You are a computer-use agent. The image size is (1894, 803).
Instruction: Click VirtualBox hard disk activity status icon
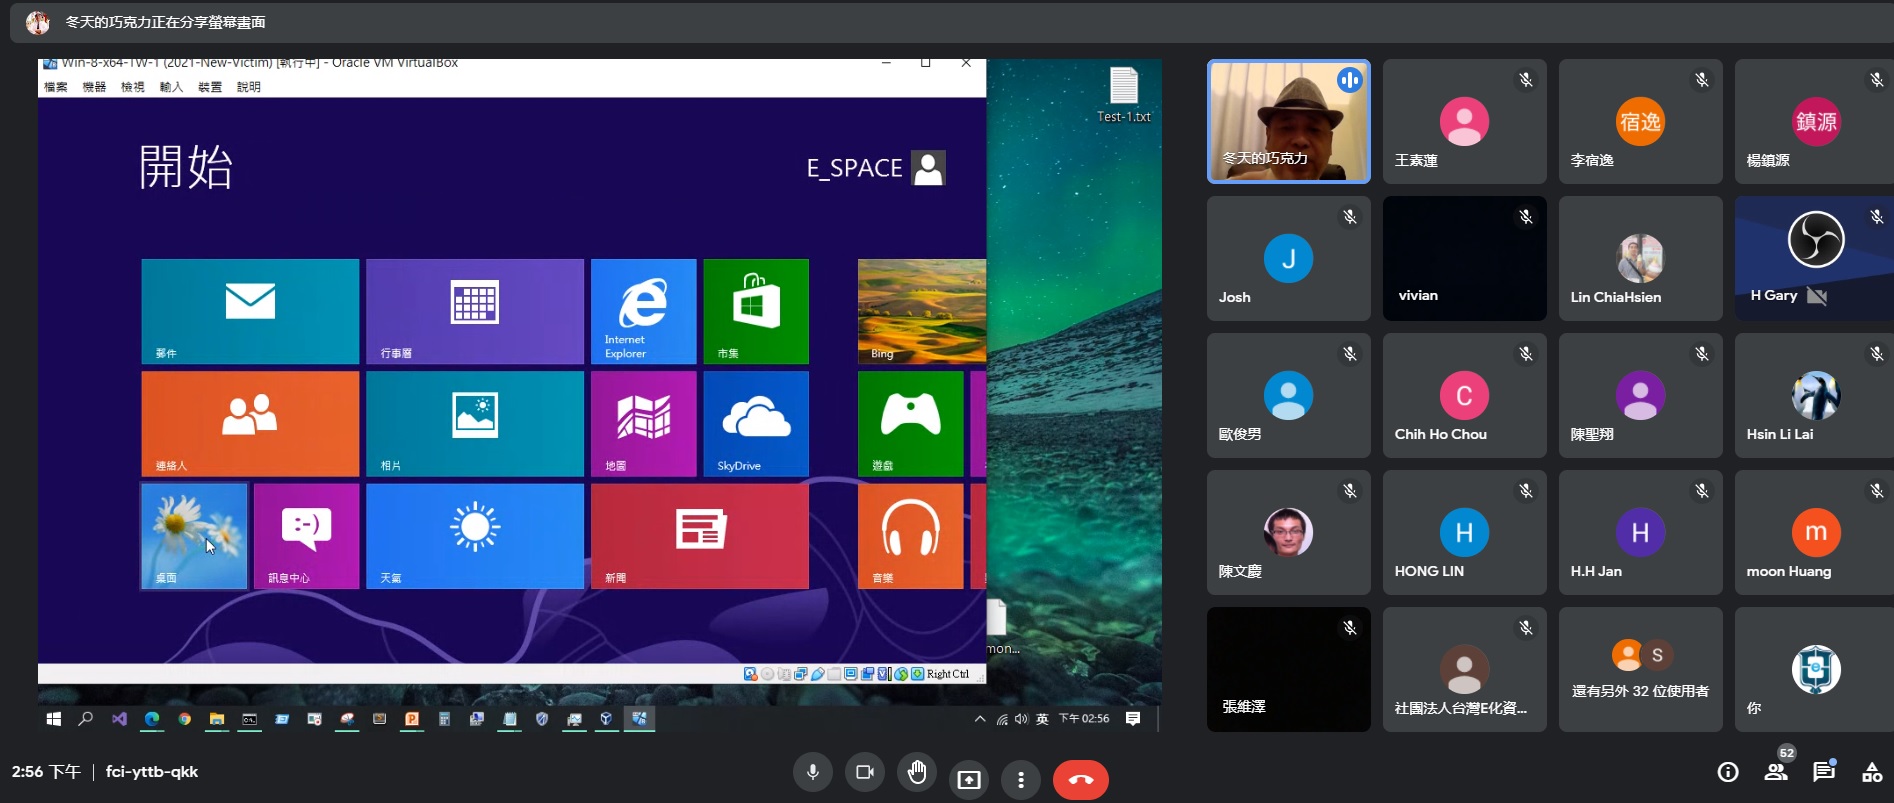pos(750,674)
